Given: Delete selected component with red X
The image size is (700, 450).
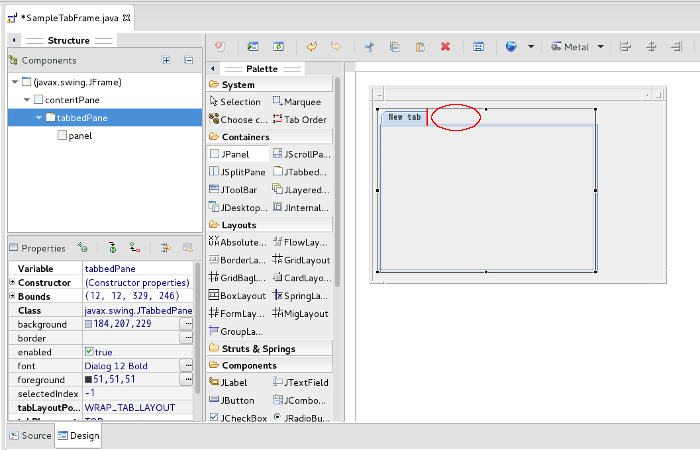Looking at the screenshot, I should 445,46.
